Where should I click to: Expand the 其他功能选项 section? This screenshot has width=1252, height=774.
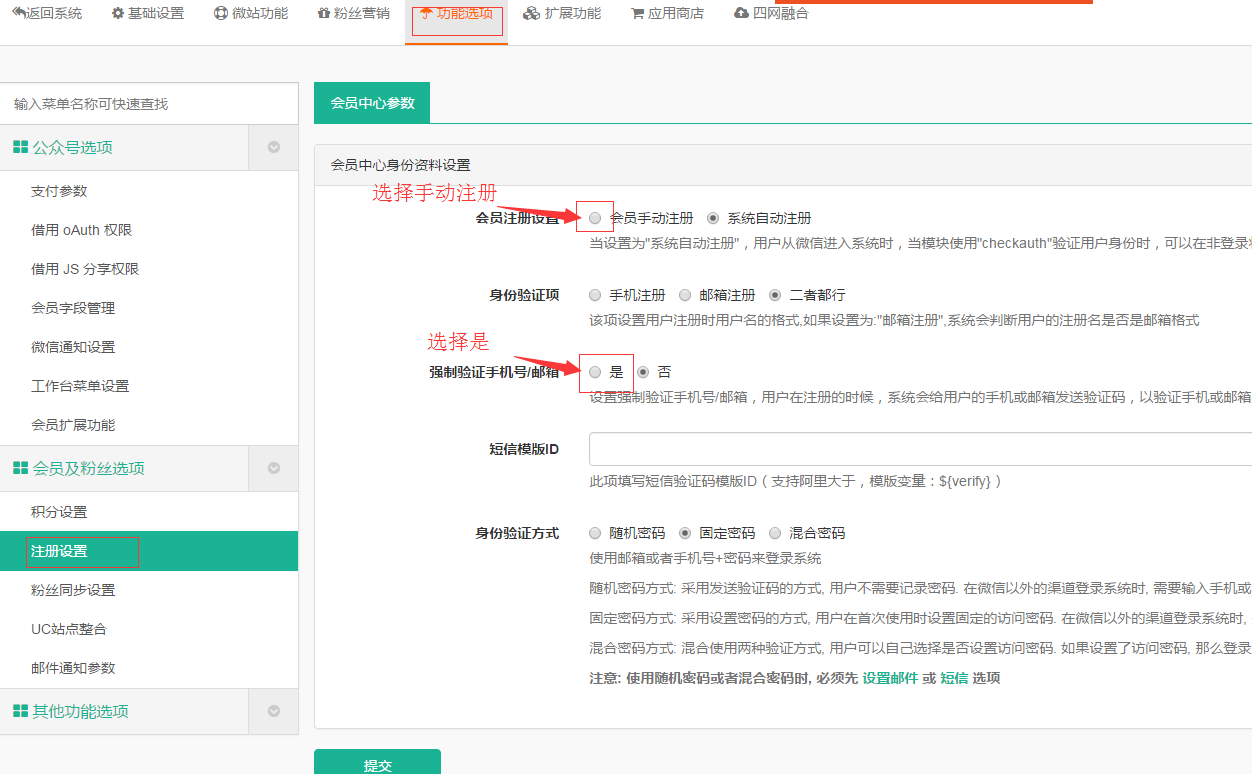(x=273, y=711)
